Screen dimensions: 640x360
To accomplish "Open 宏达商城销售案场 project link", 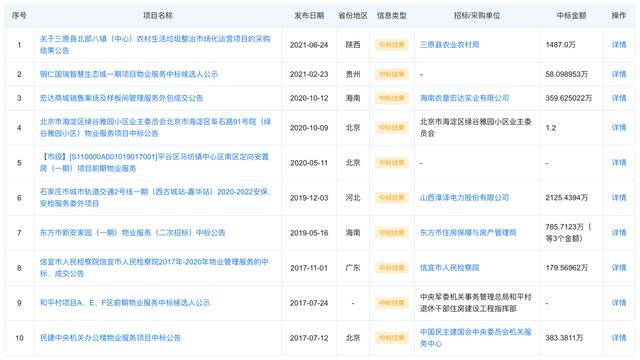I will point(121,98).
